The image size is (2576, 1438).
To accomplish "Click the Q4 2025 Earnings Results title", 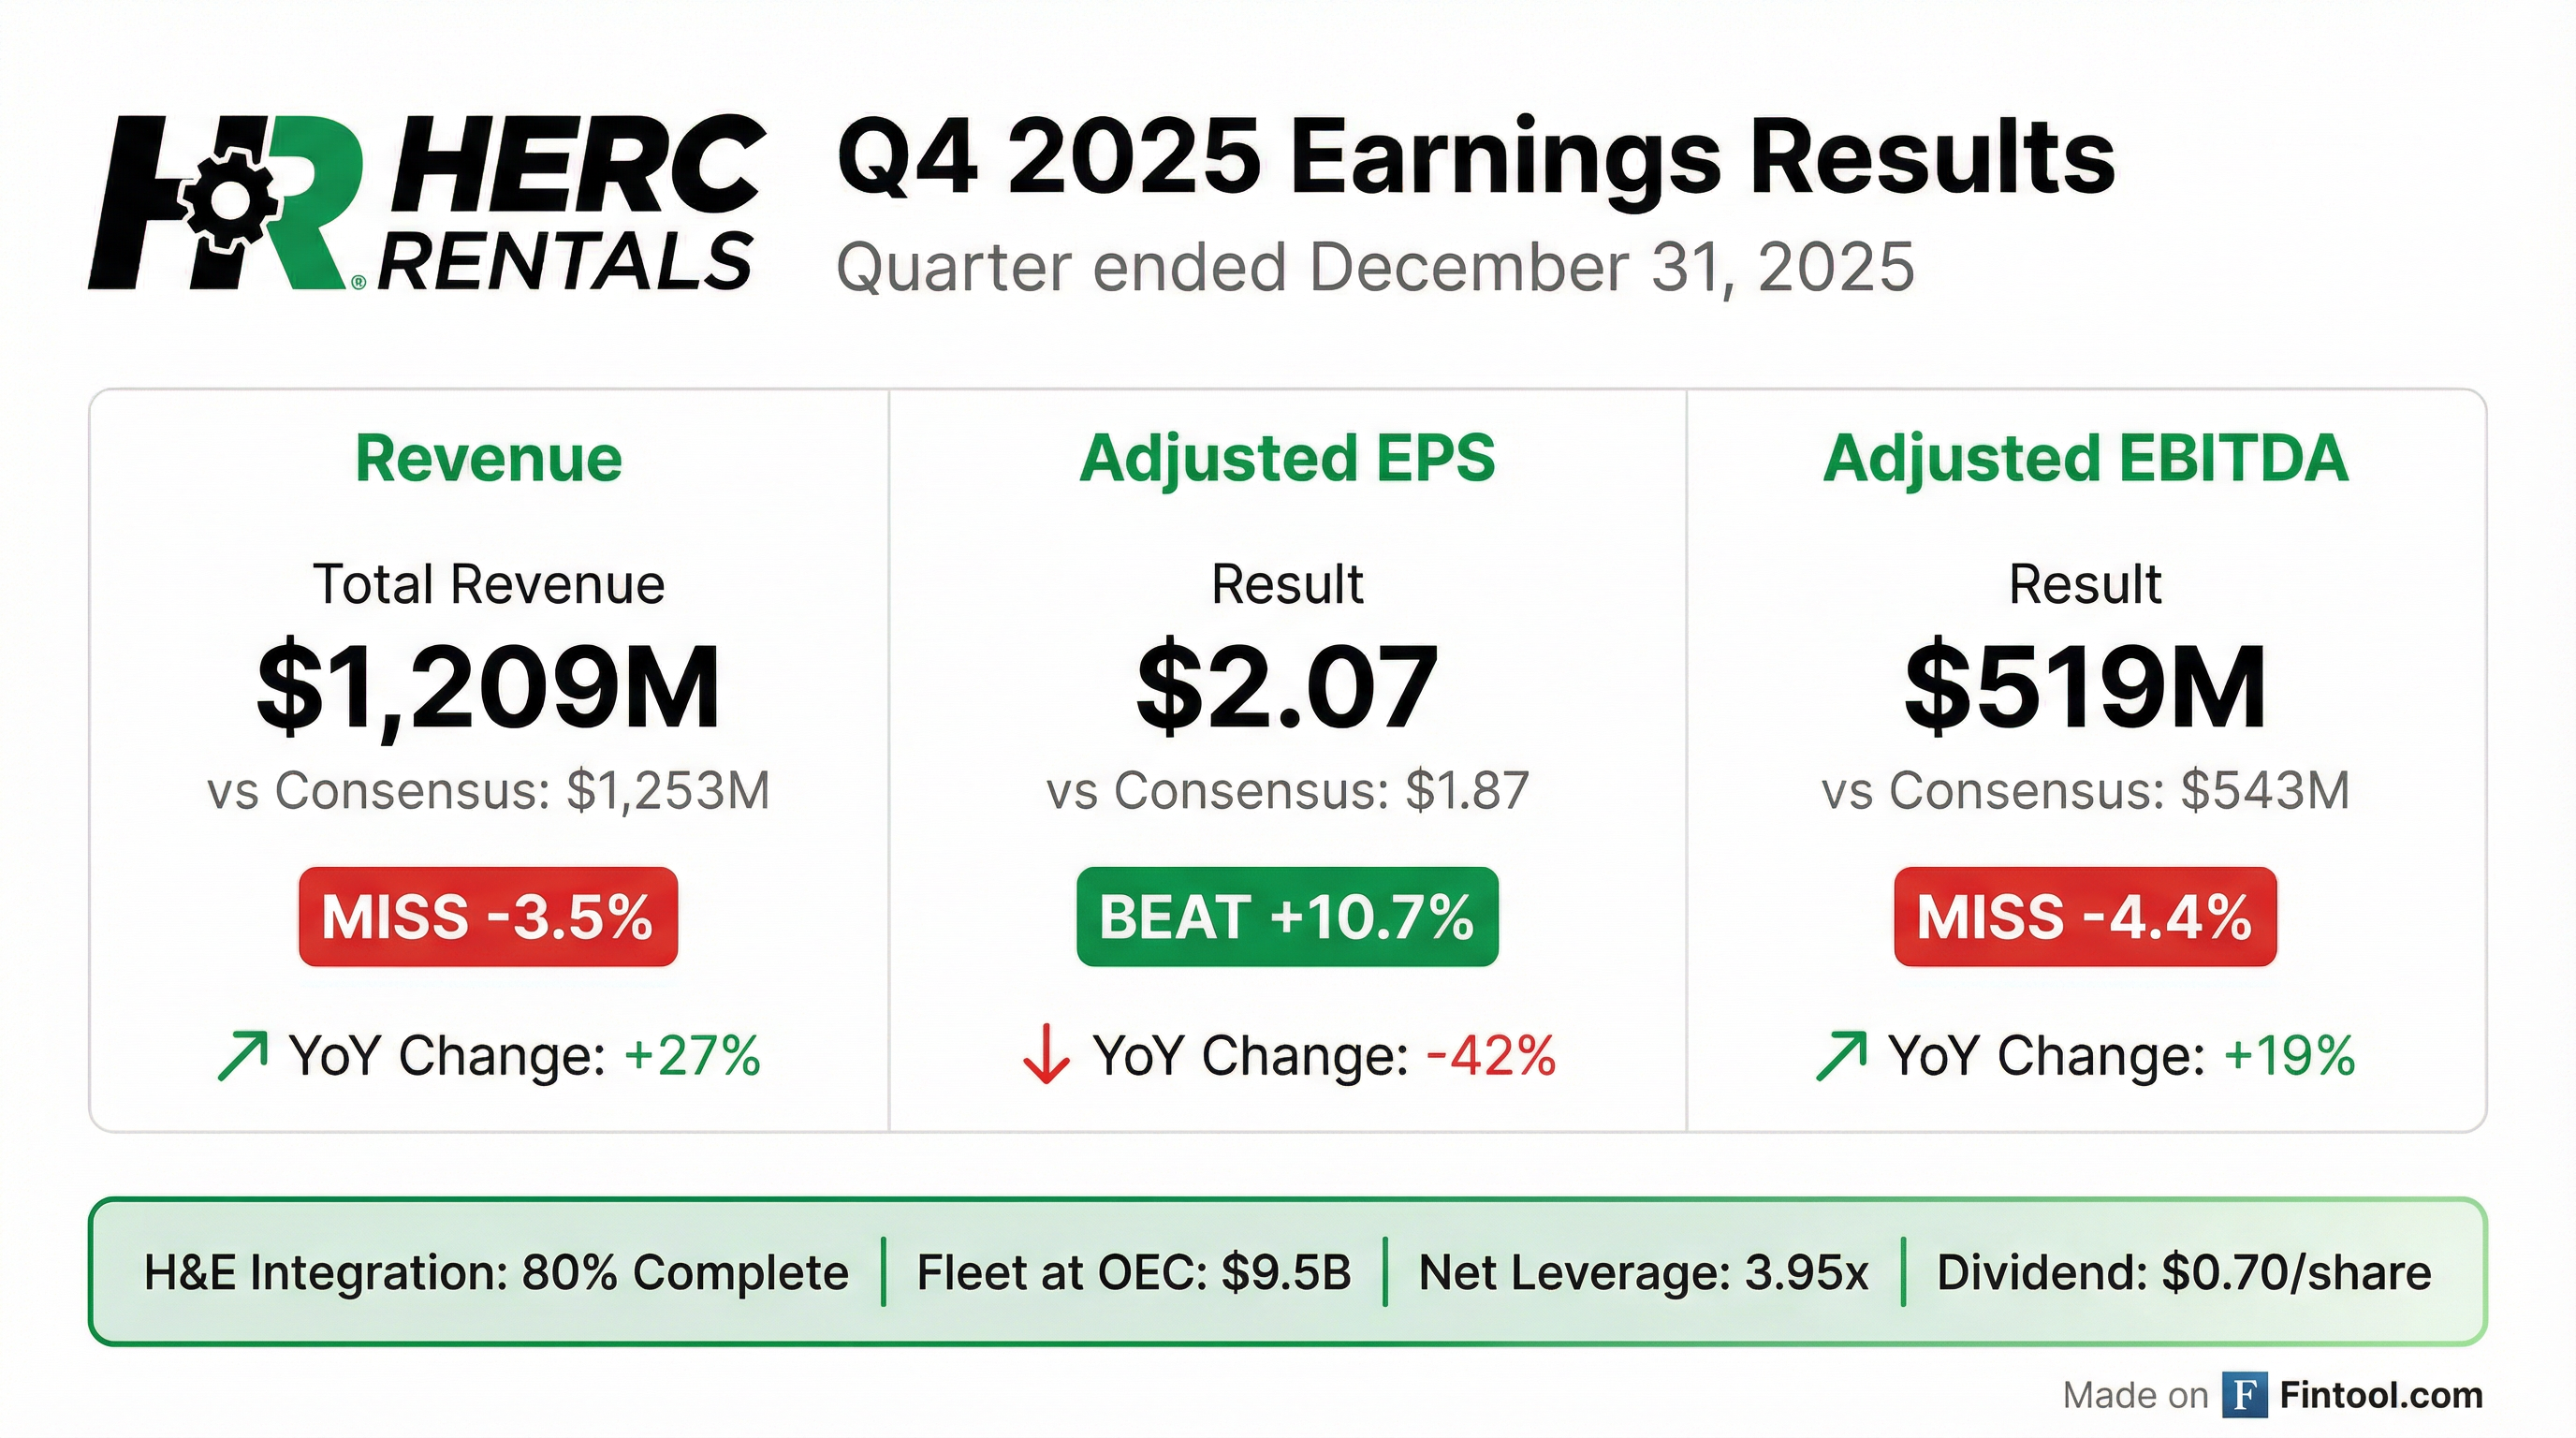I will tap(1475, 160).
